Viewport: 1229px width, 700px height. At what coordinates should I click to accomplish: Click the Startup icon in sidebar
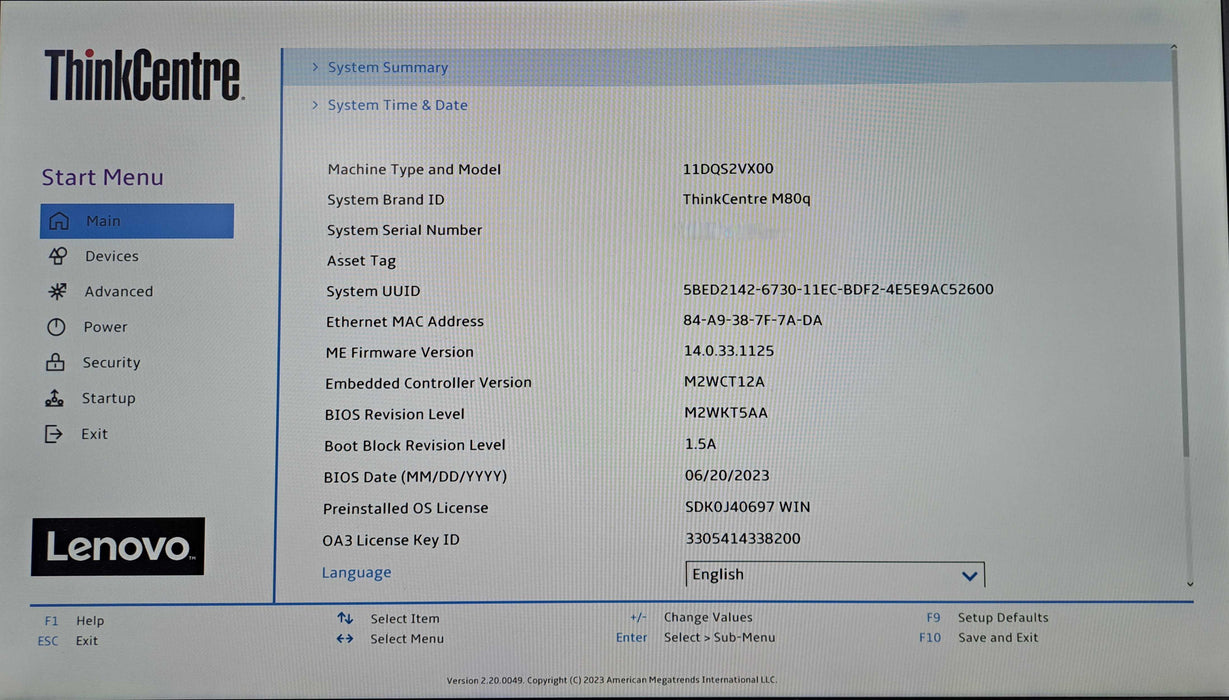54,398
